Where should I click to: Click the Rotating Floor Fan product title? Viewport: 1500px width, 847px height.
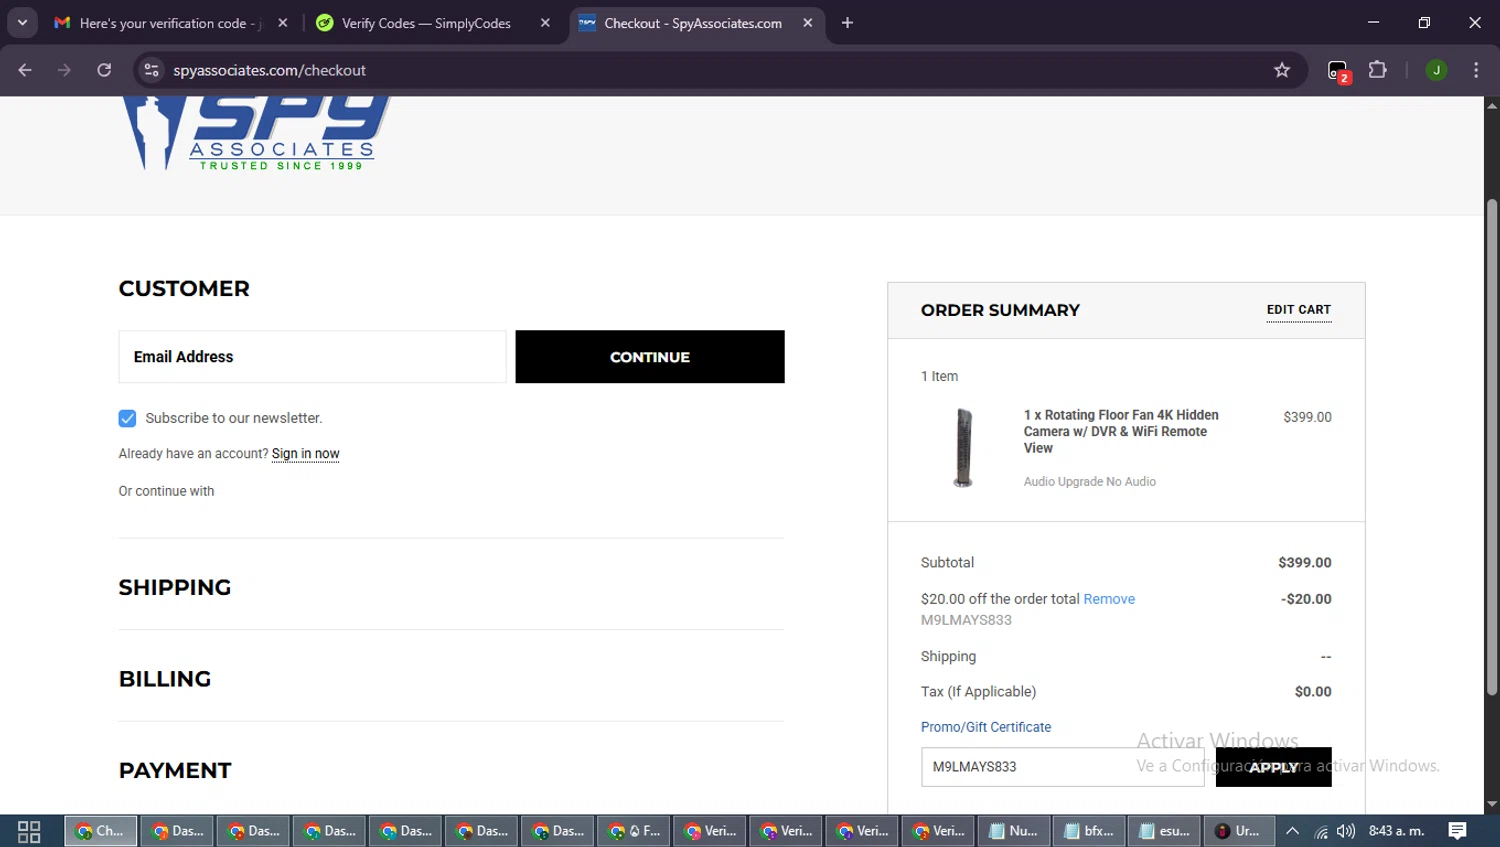pyautogui.click(x=1121, y=432)
